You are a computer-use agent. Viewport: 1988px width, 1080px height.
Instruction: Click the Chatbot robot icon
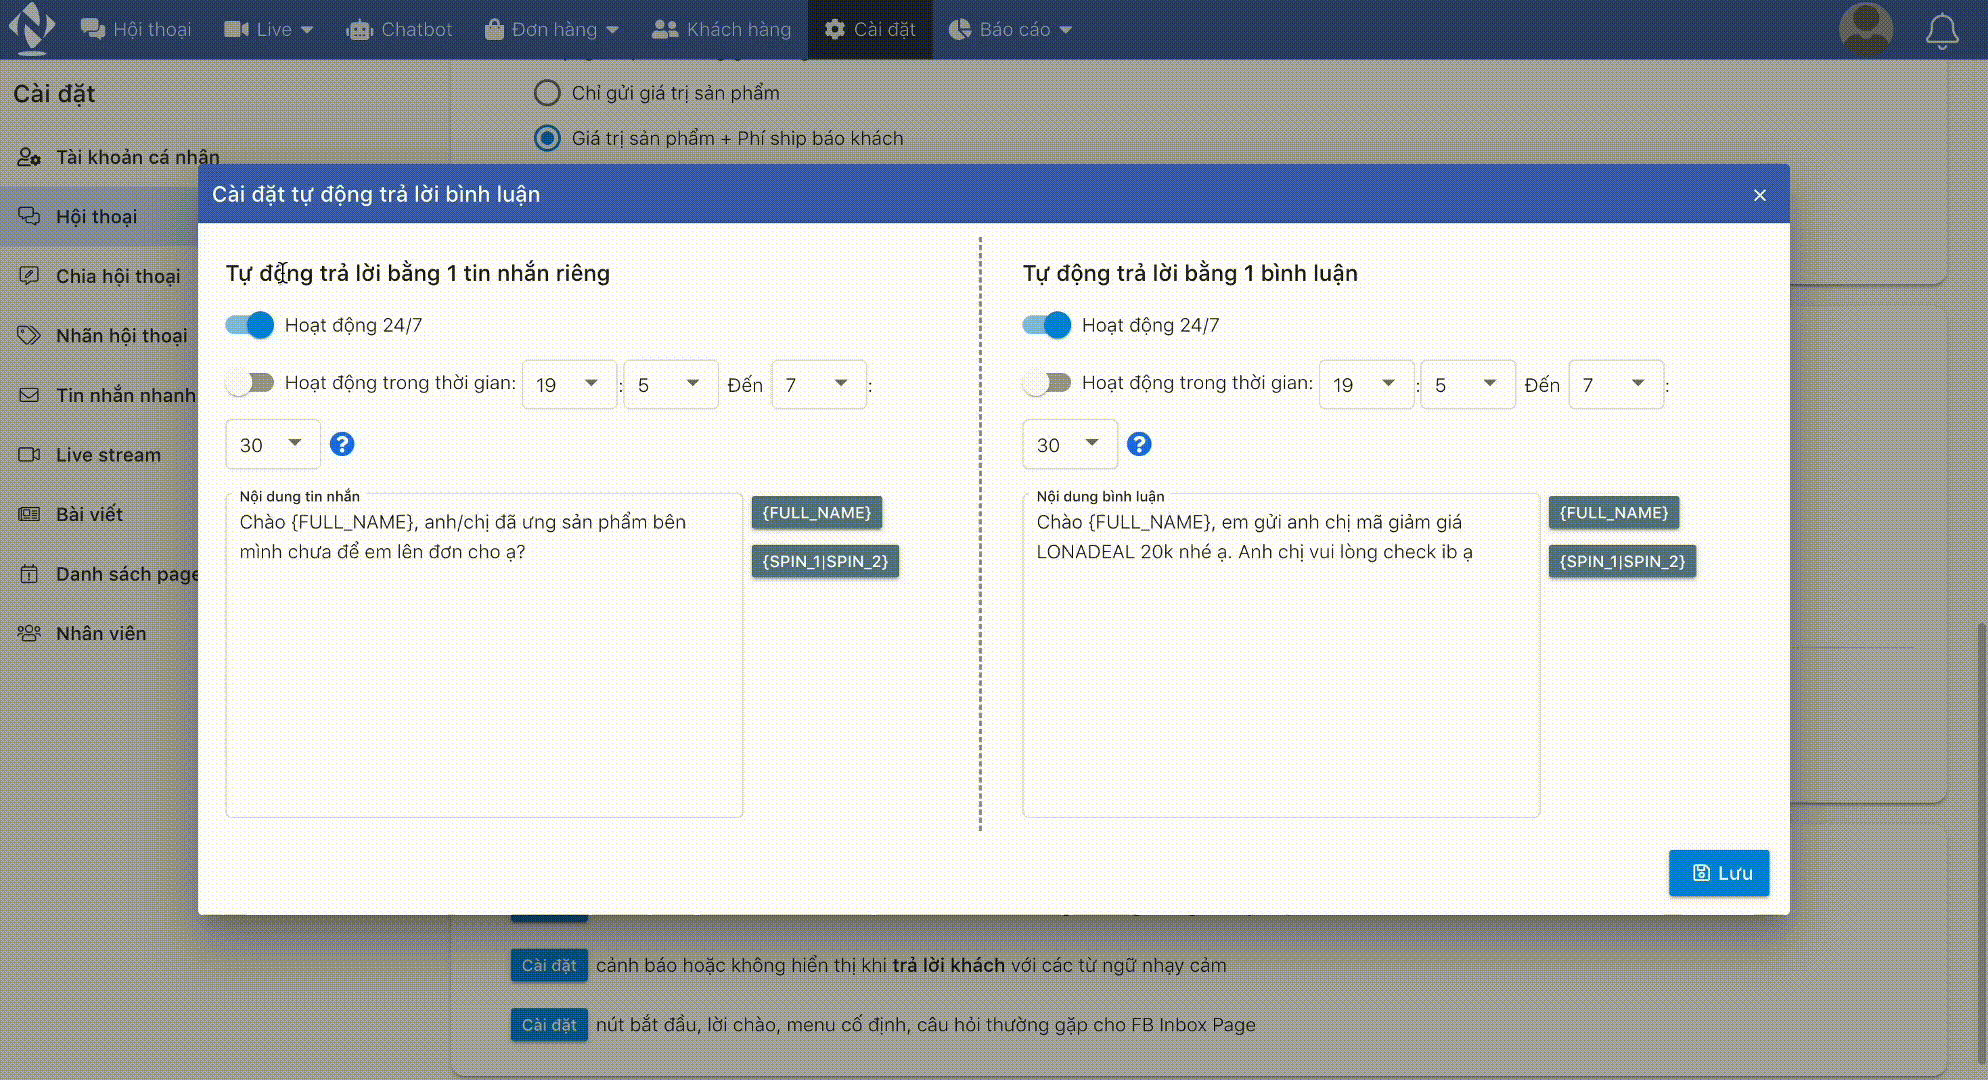[x=359, y=30]
